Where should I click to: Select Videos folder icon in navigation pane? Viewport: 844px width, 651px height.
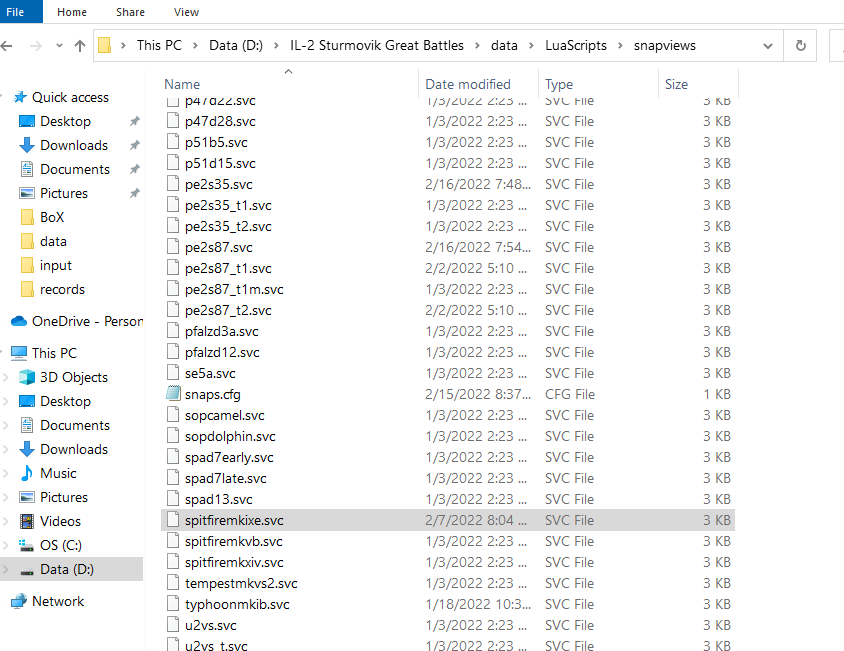point(26,521)
